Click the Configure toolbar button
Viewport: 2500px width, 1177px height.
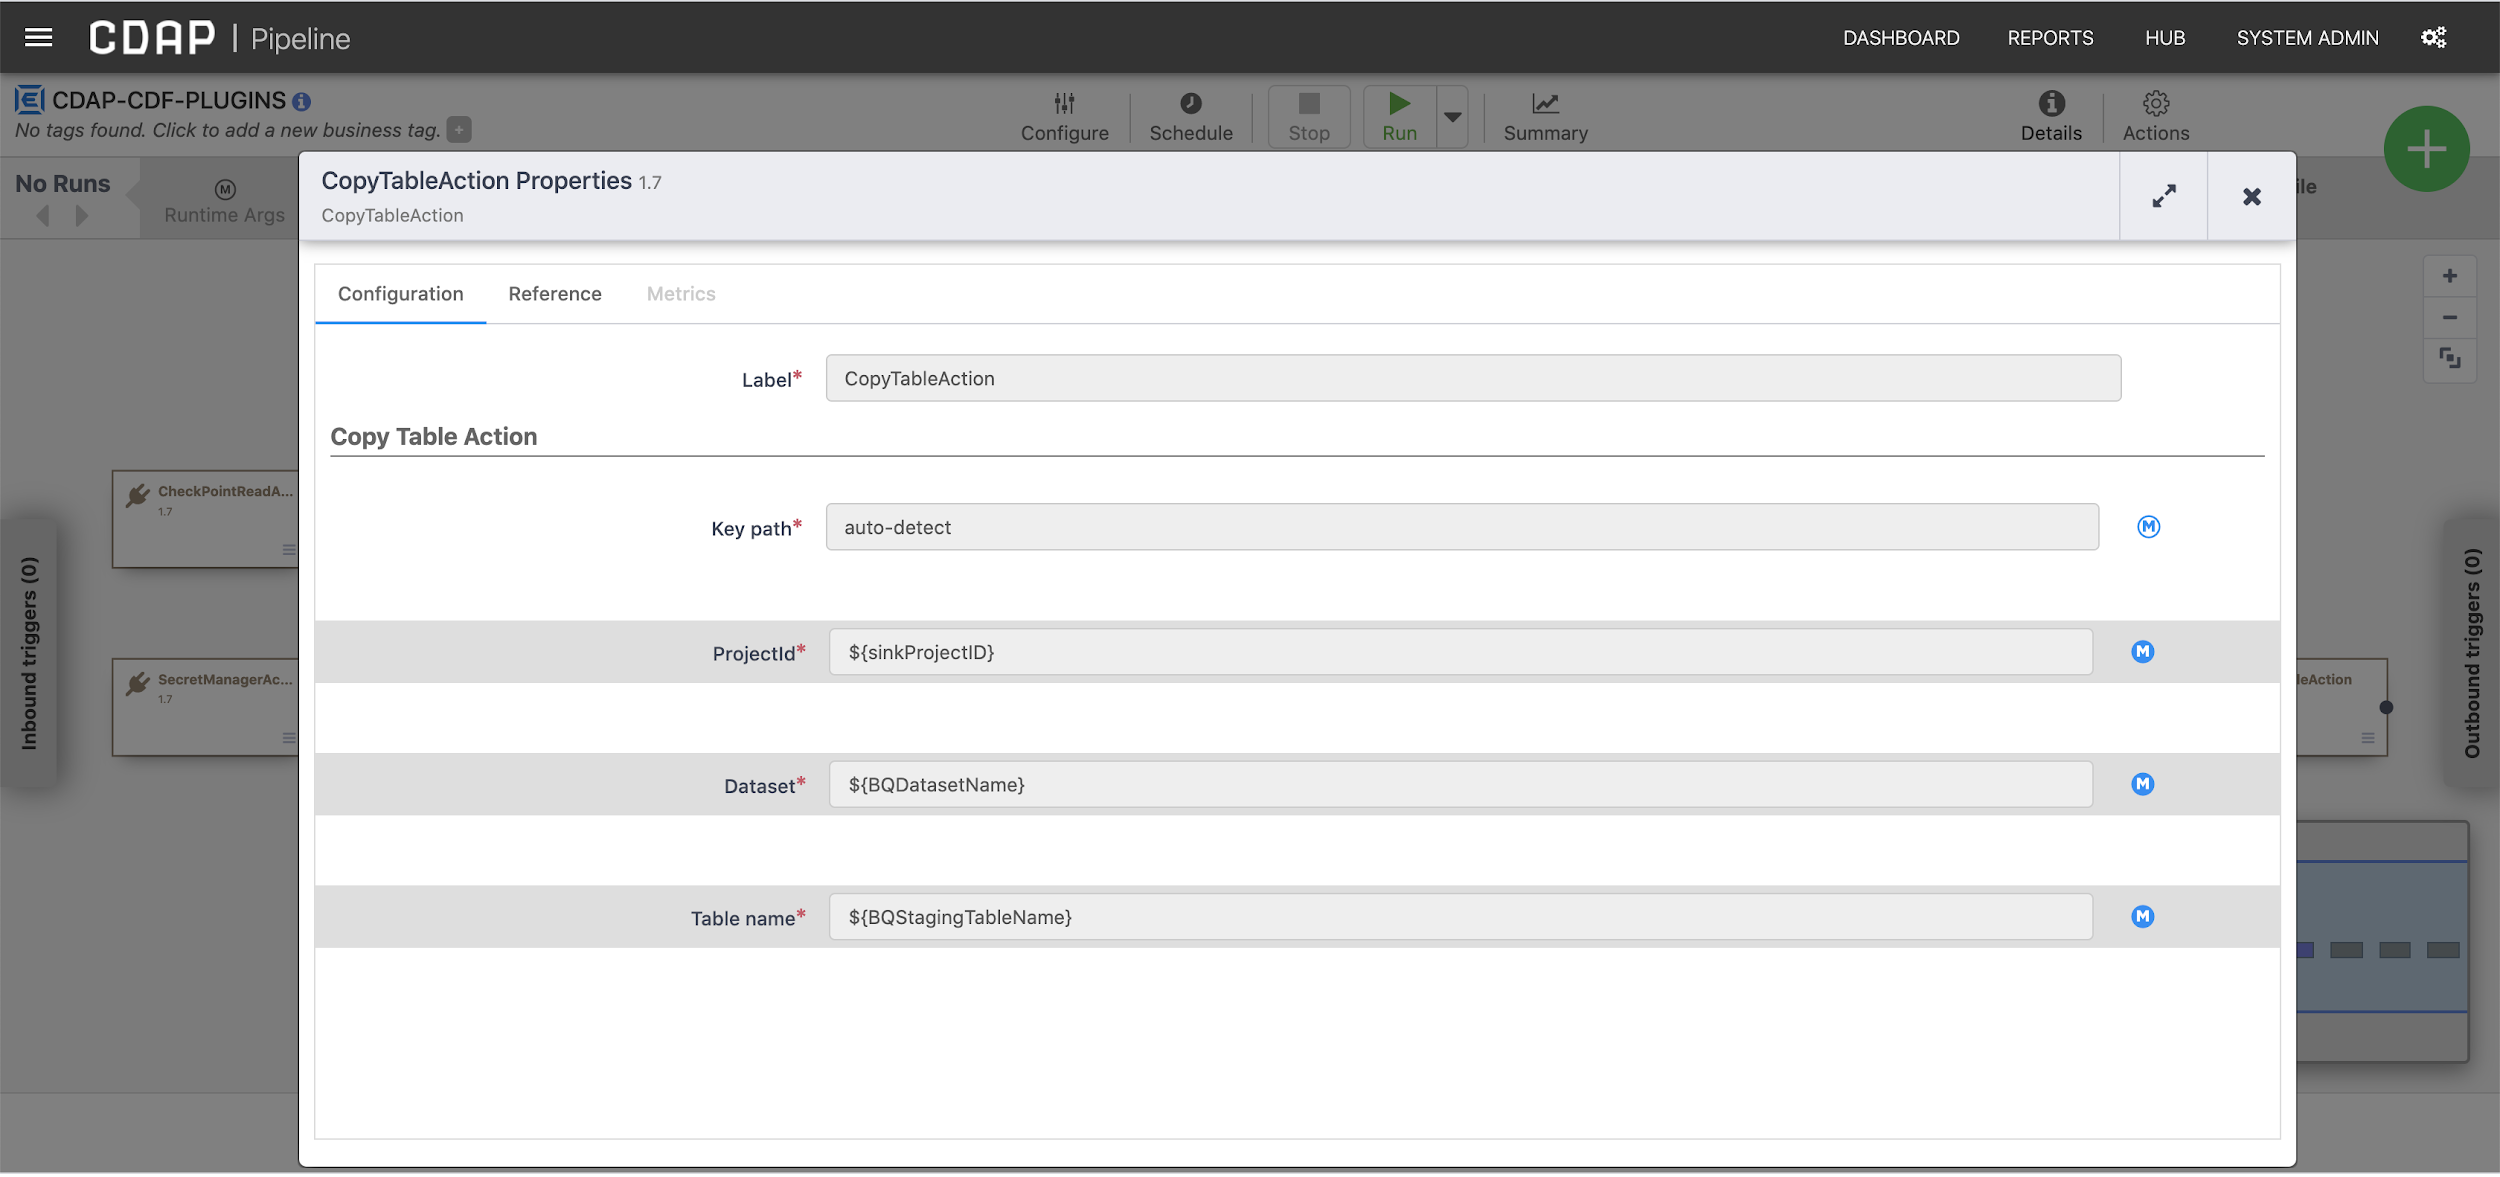(x=1063, y=115)
